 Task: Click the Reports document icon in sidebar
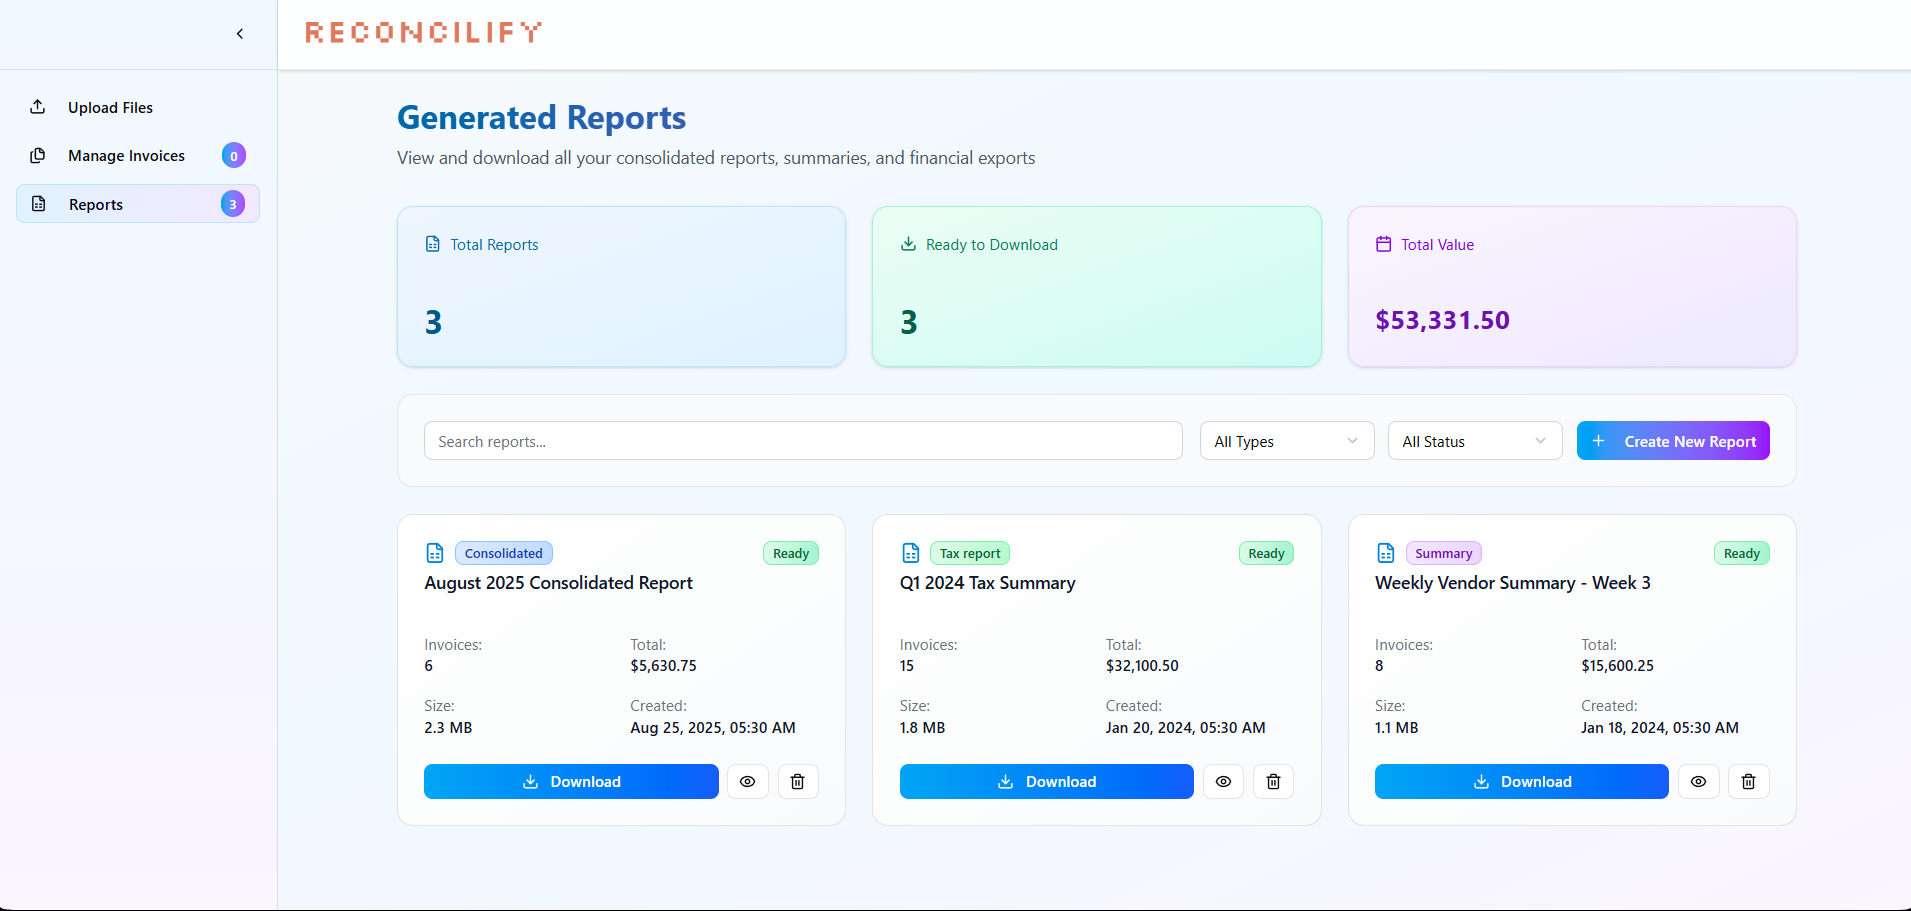(38, 204)
